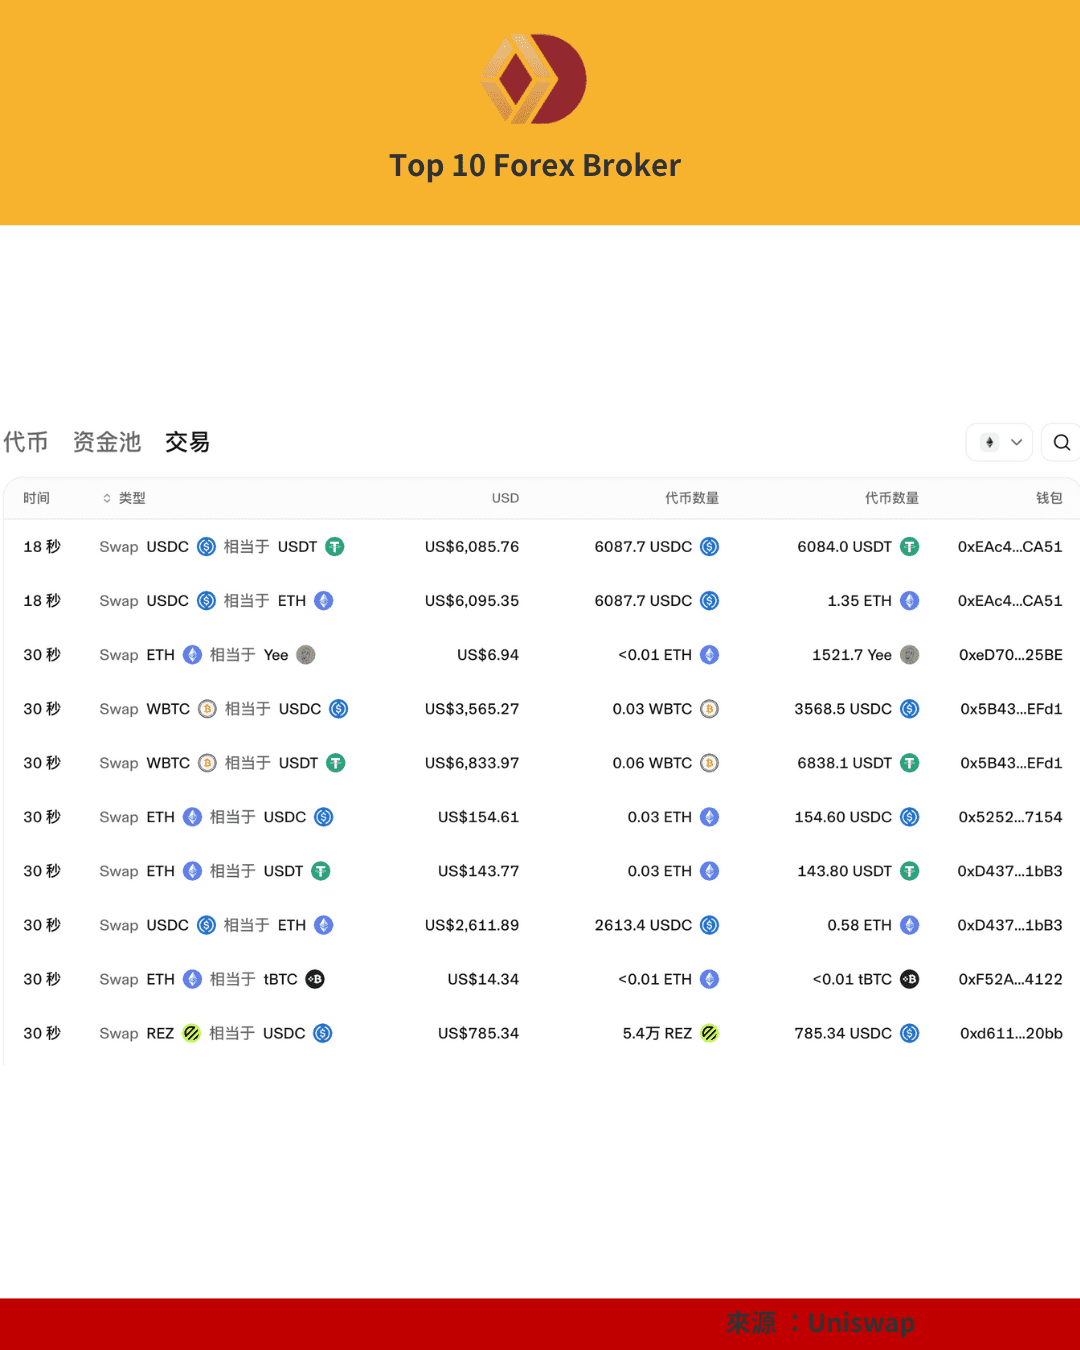The height and width of the screenshot is (1350, 1080).
Task: Sort by the USD column header
Action: [x=505, y=497]
